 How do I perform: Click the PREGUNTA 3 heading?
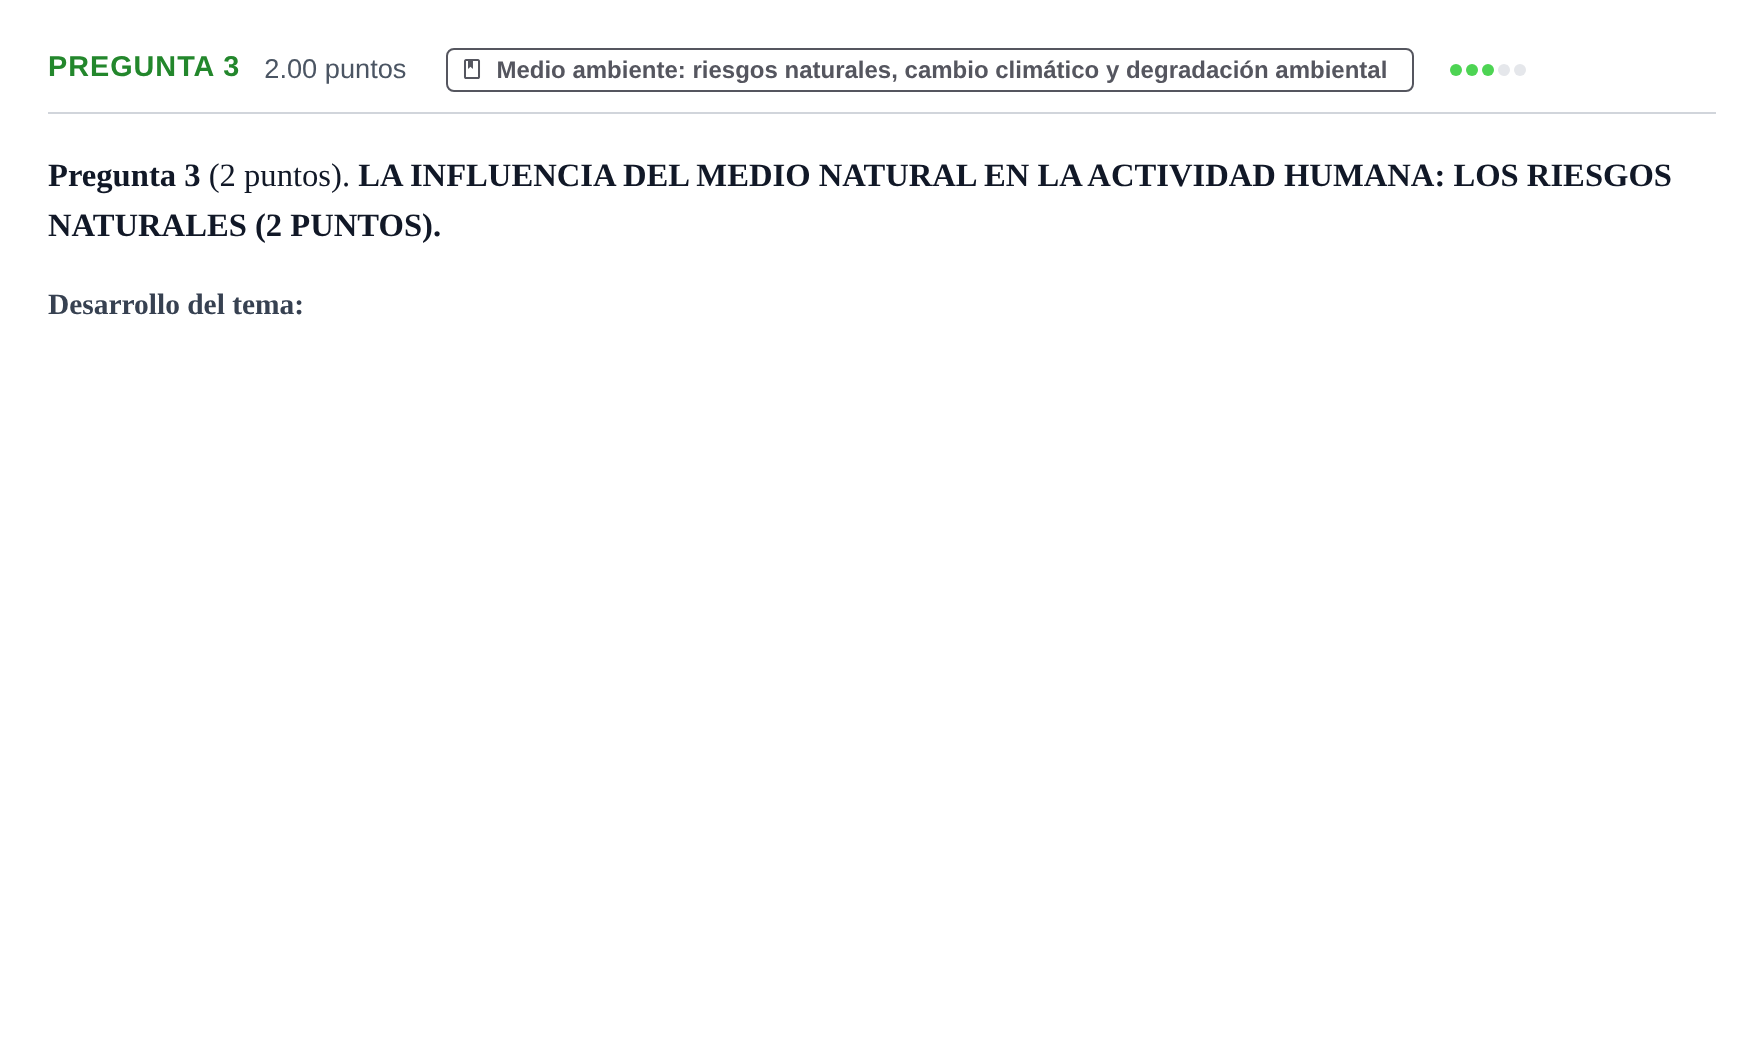144,67
